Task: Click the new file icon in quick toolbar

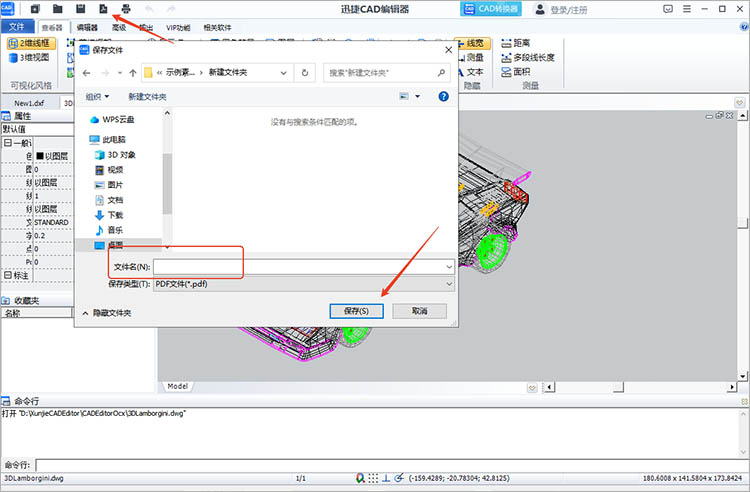Action: [x=35, y=9]
